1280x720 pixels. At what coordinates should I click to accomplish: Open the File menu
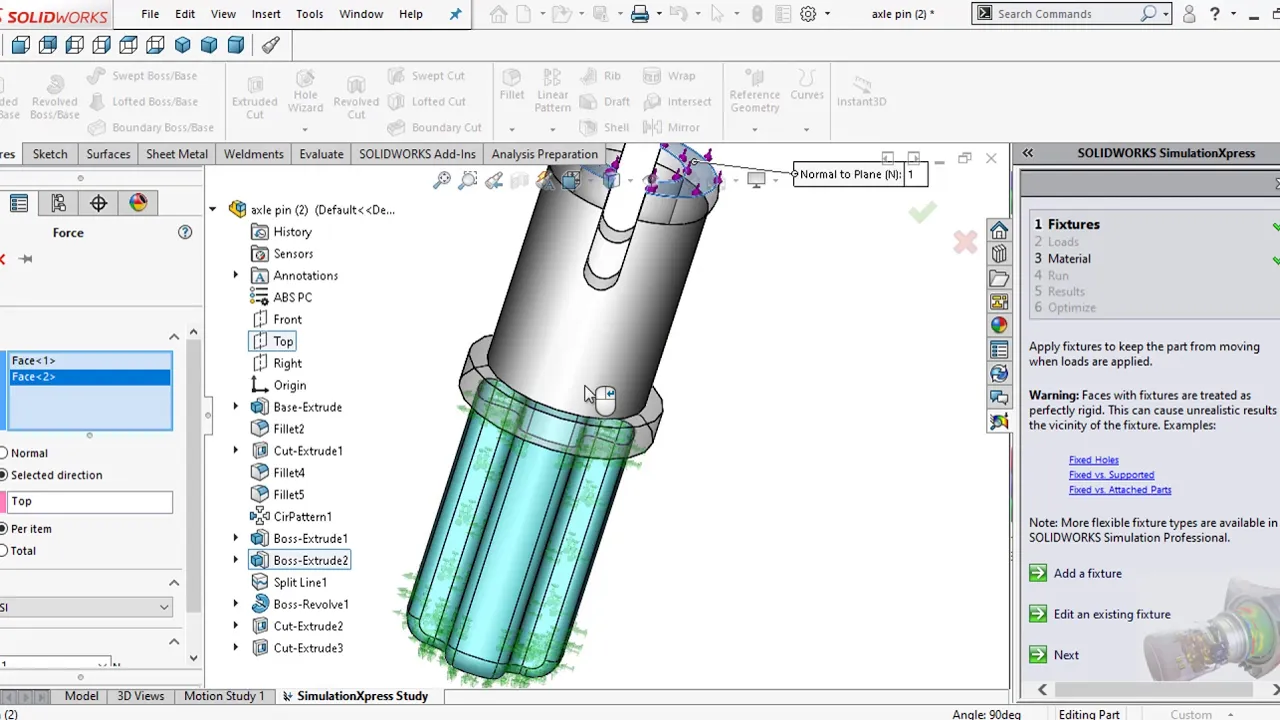pyautogui.click(x=150, y=14)
